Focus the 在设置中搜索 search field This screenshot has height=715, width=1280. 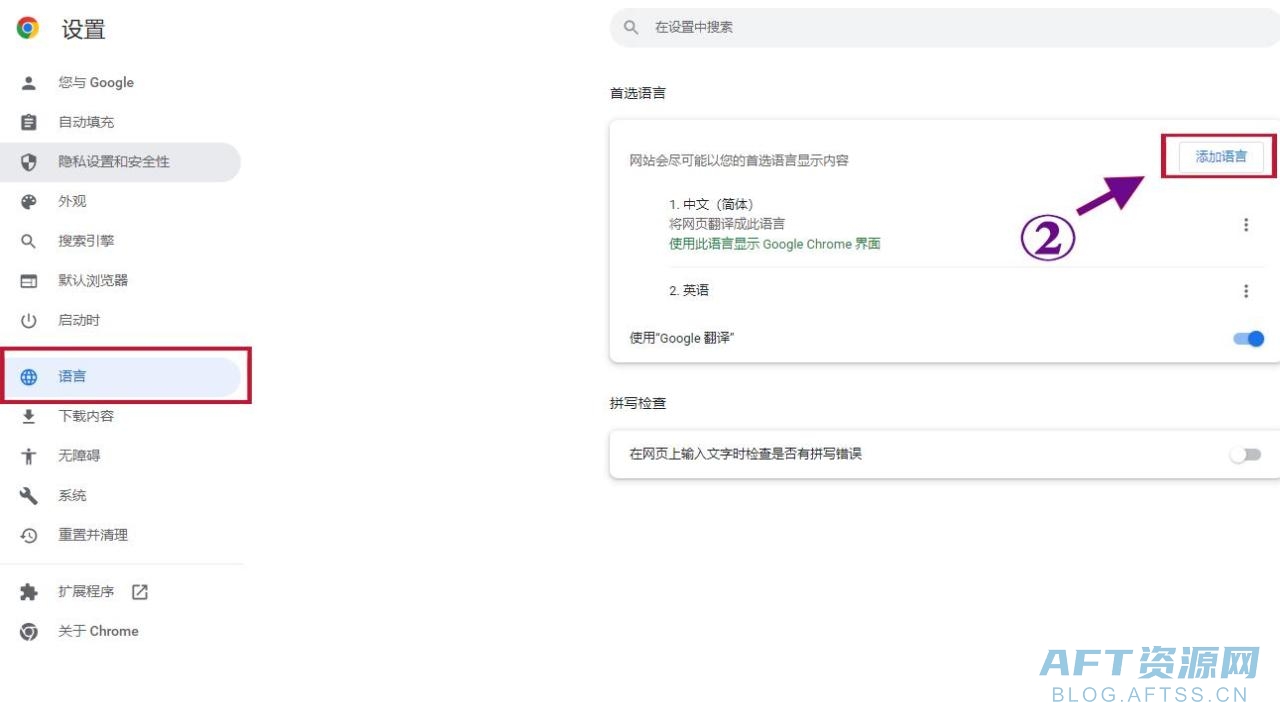945,28
